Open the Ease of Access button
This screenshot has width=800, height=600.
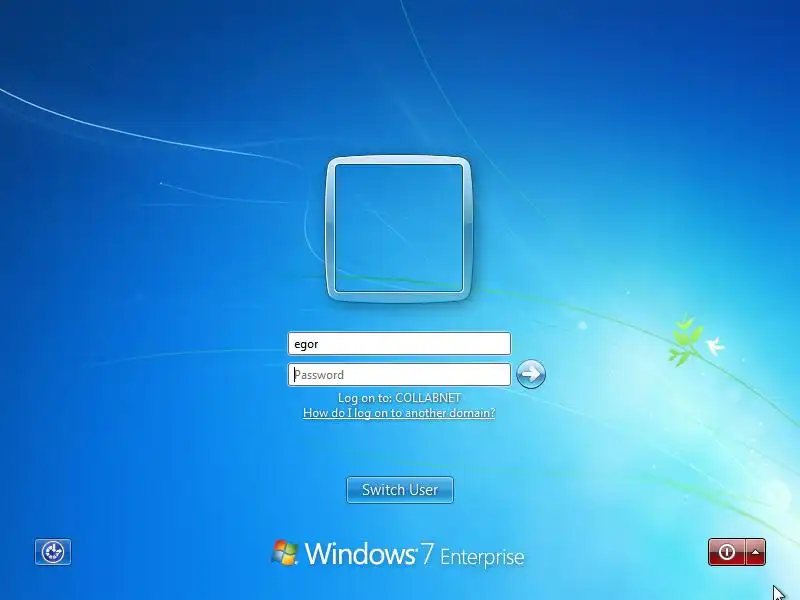(53, 552)
